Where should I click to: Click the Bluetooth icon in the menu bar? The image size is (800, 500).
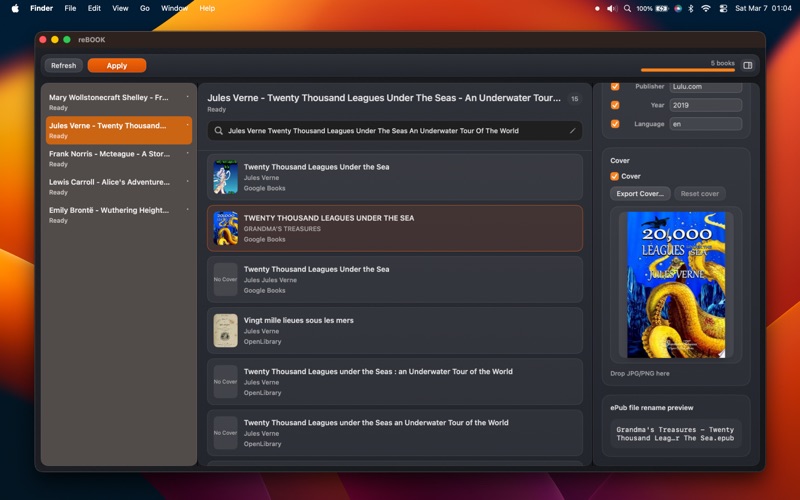click(691, 8)
